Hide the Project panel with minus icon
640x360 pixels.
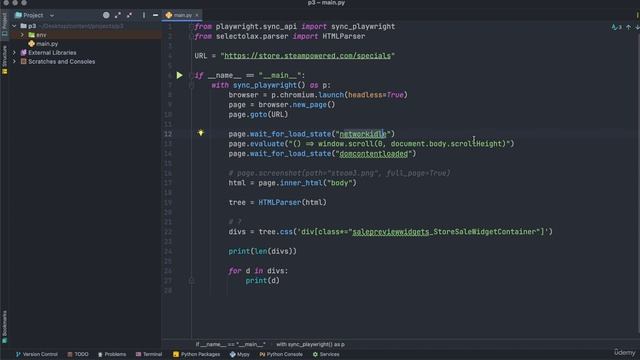click(x=155, y=15)
